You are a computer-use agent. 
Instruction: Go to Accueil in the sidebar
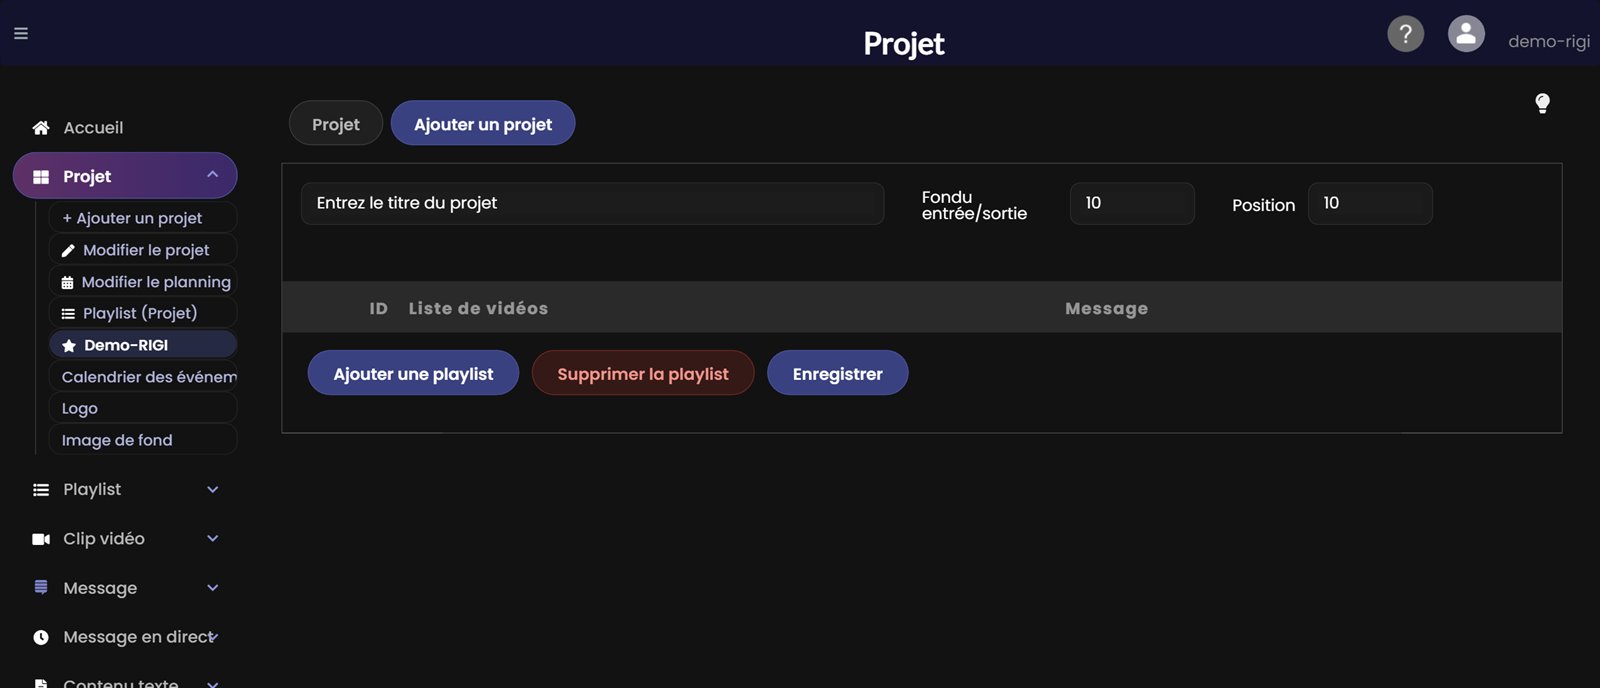click(93, 128)
